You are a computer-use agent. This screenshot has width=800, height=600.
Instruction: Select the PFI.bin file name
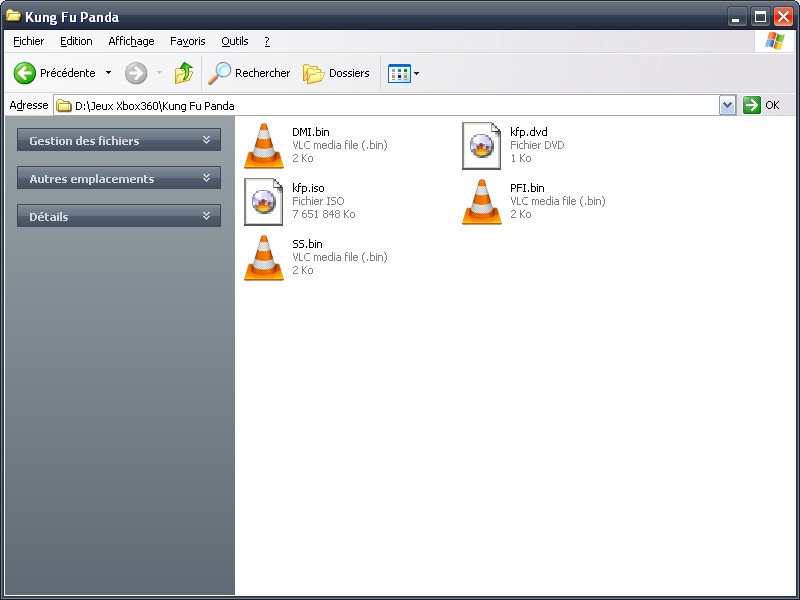(527, 188)
